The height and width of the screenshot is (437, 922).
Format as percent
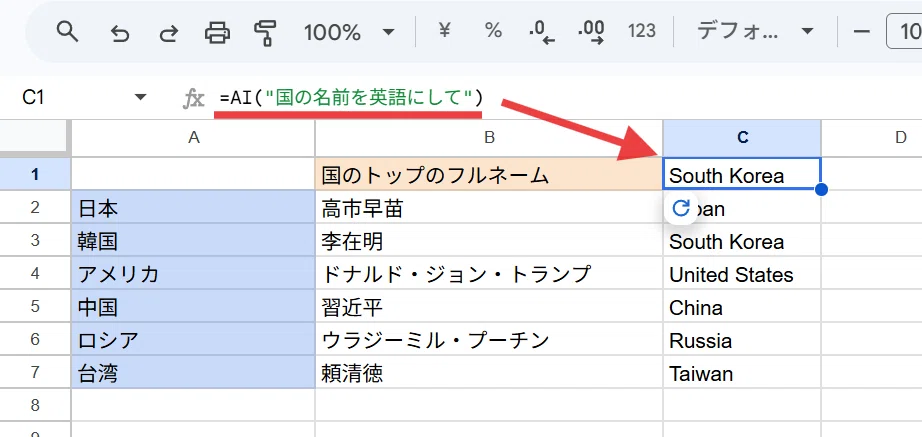pos(493,31)
